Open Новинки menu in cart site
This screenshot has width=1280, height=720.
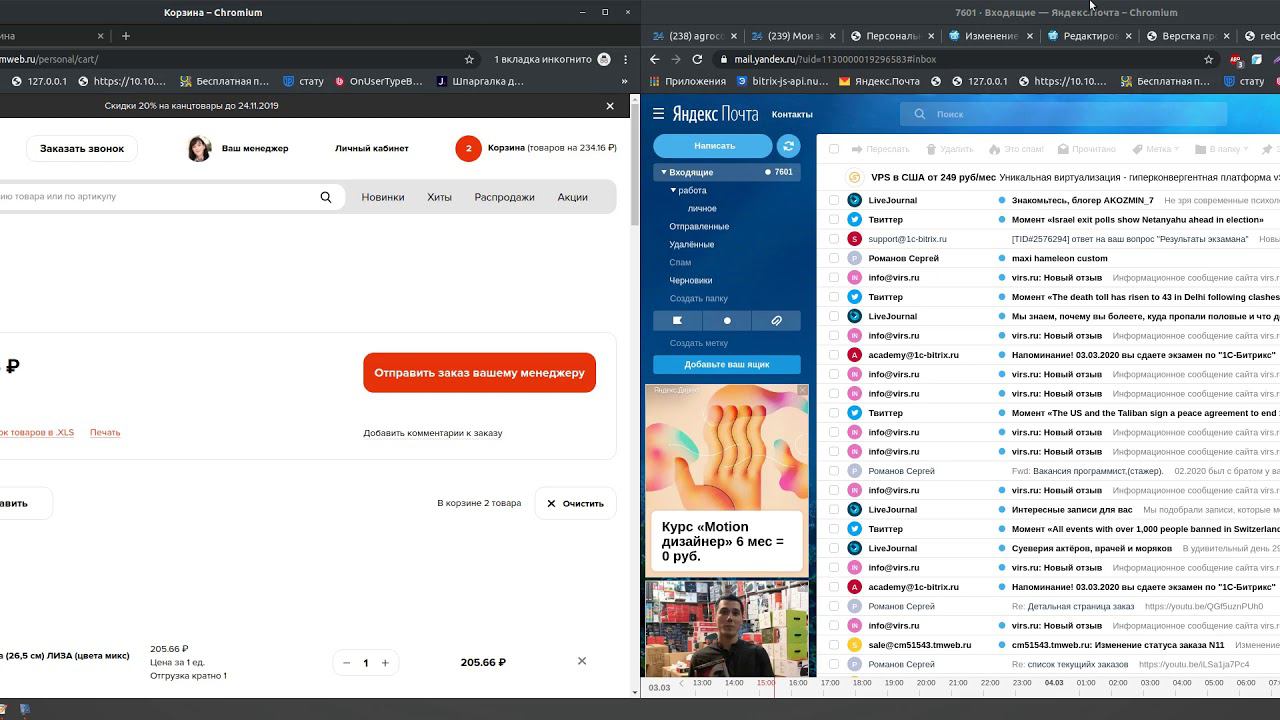(383, 197)
